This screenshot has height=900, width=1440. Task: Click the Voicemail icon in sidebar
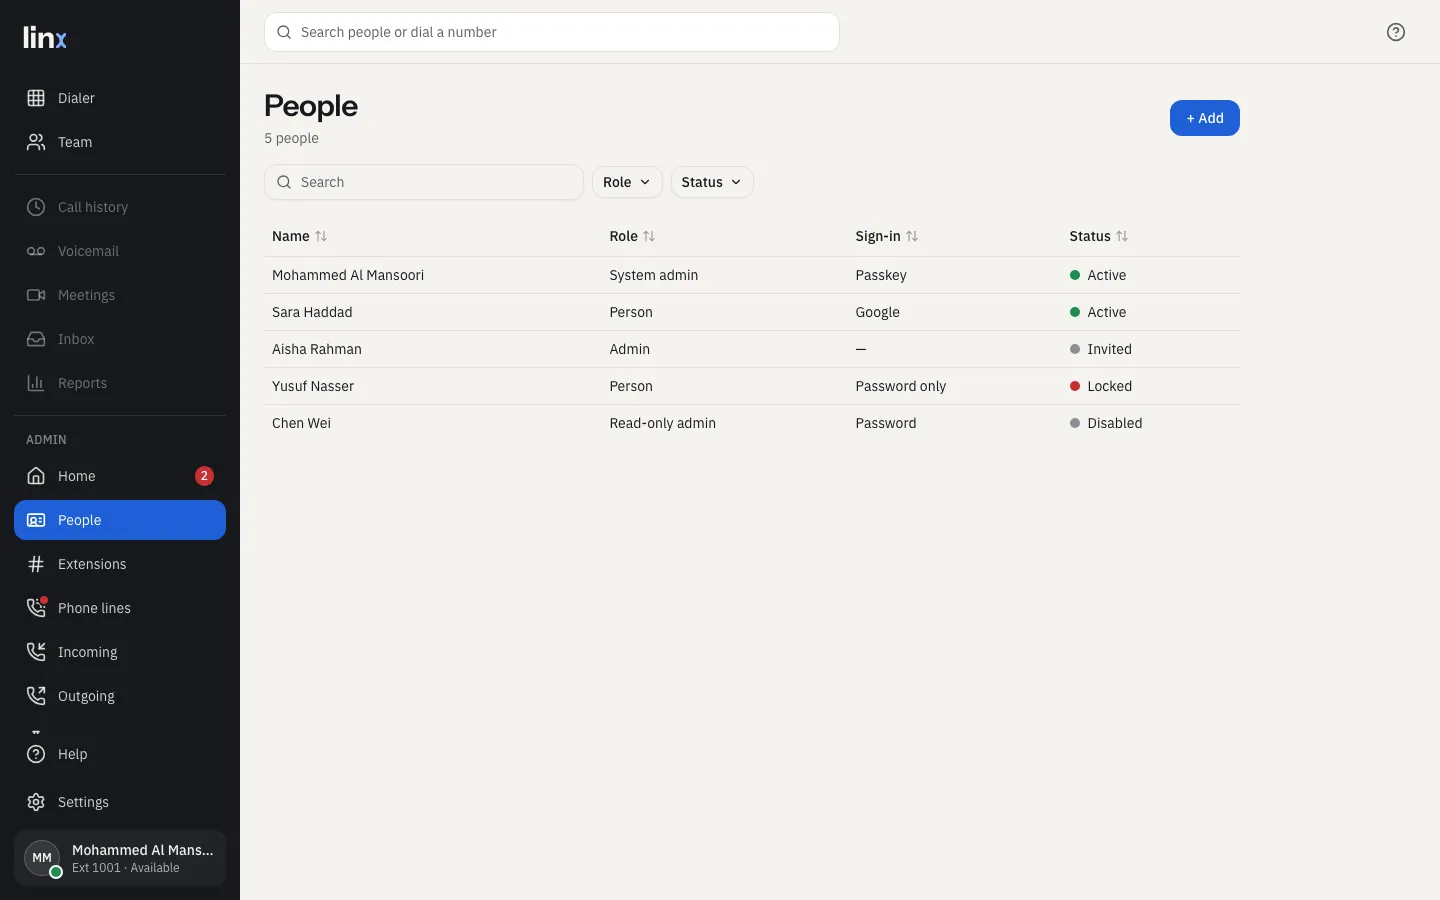click(x=36, y=251)
